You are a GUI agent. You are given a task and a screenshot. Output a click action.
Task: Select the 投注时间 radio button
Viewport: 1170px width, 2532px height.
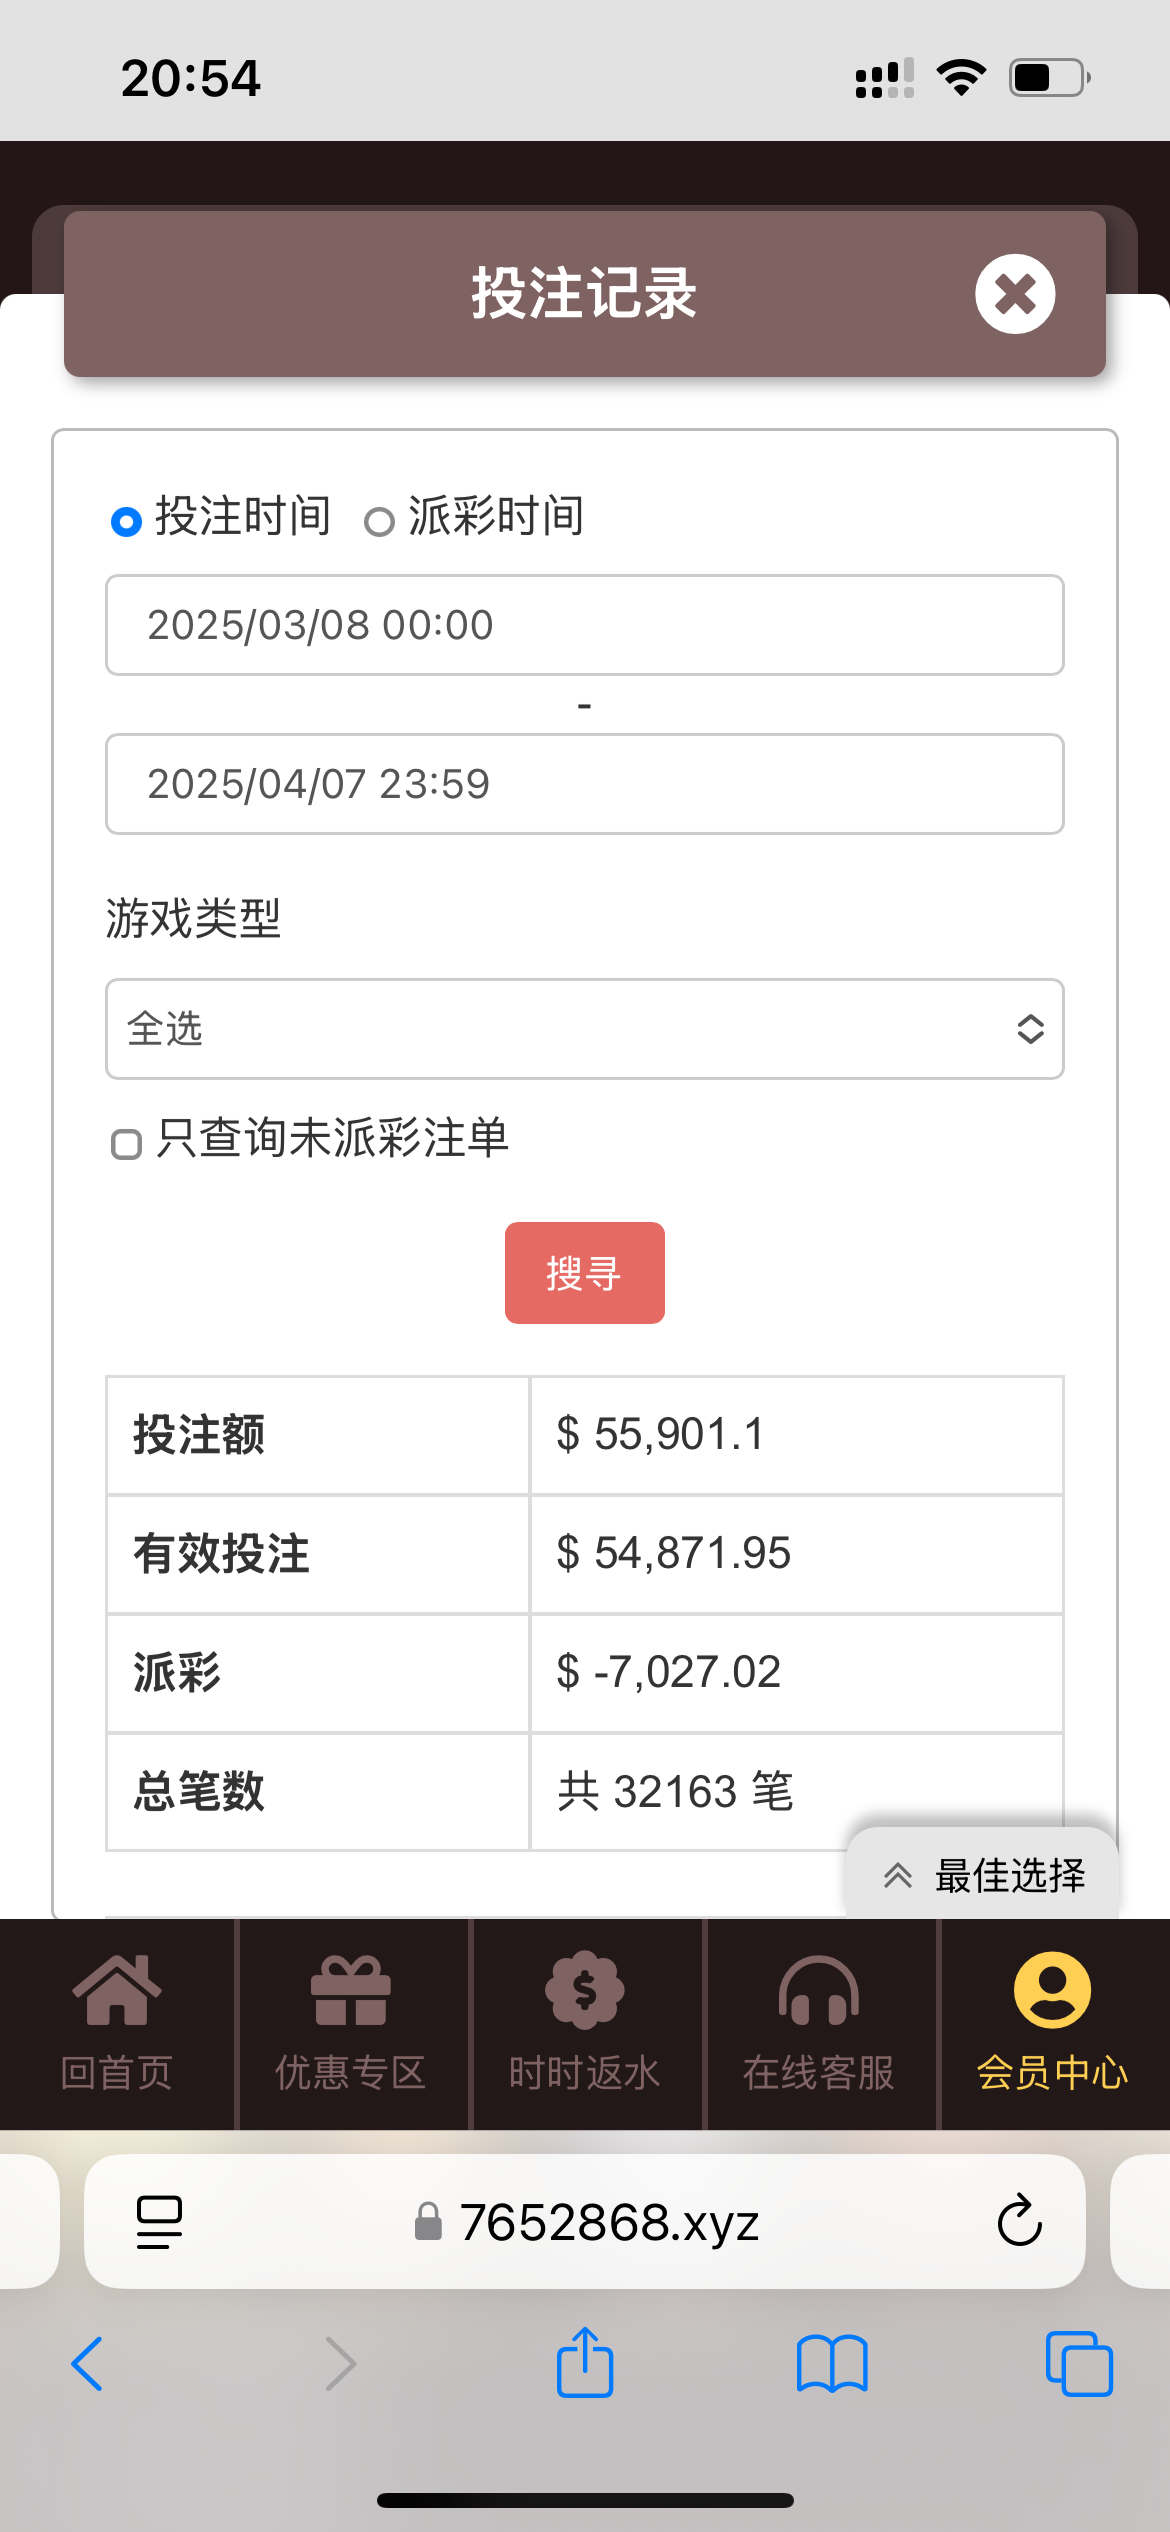click(x=127, y=521)
